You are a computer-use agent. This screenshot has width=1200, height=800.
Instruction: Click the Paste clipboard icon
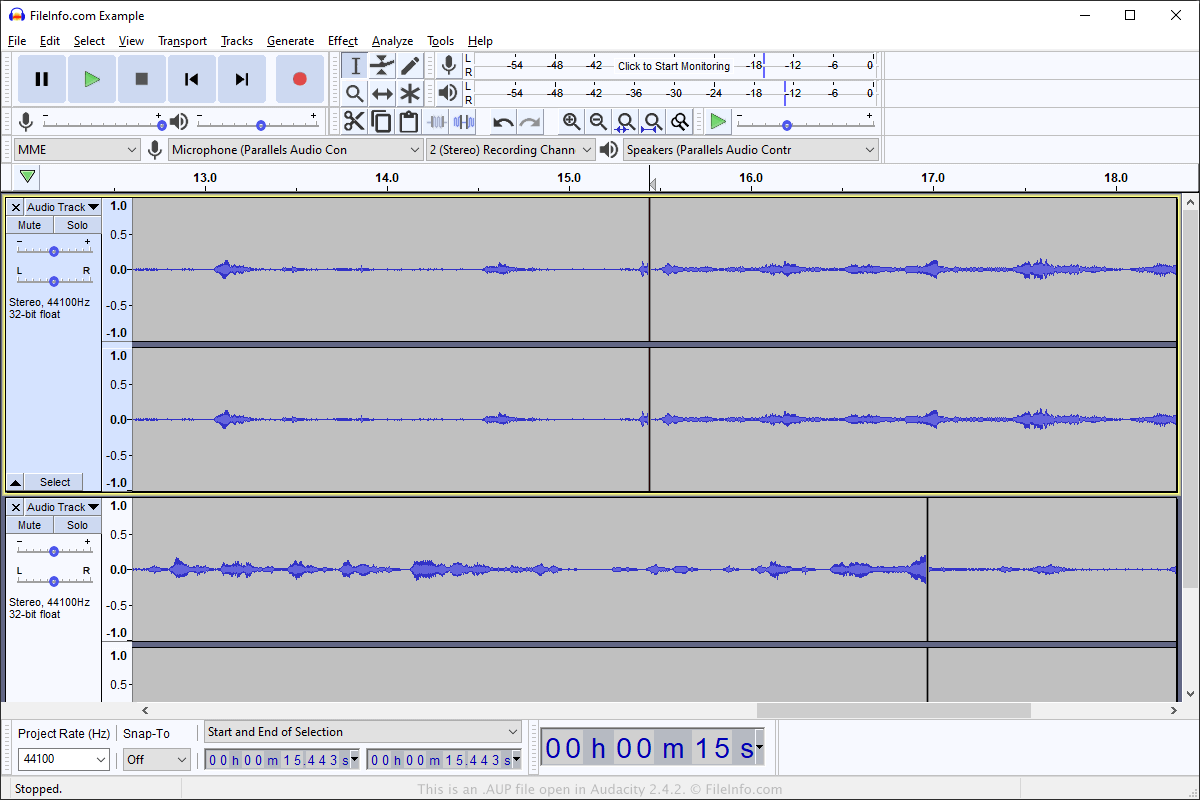tap(408, 122)
